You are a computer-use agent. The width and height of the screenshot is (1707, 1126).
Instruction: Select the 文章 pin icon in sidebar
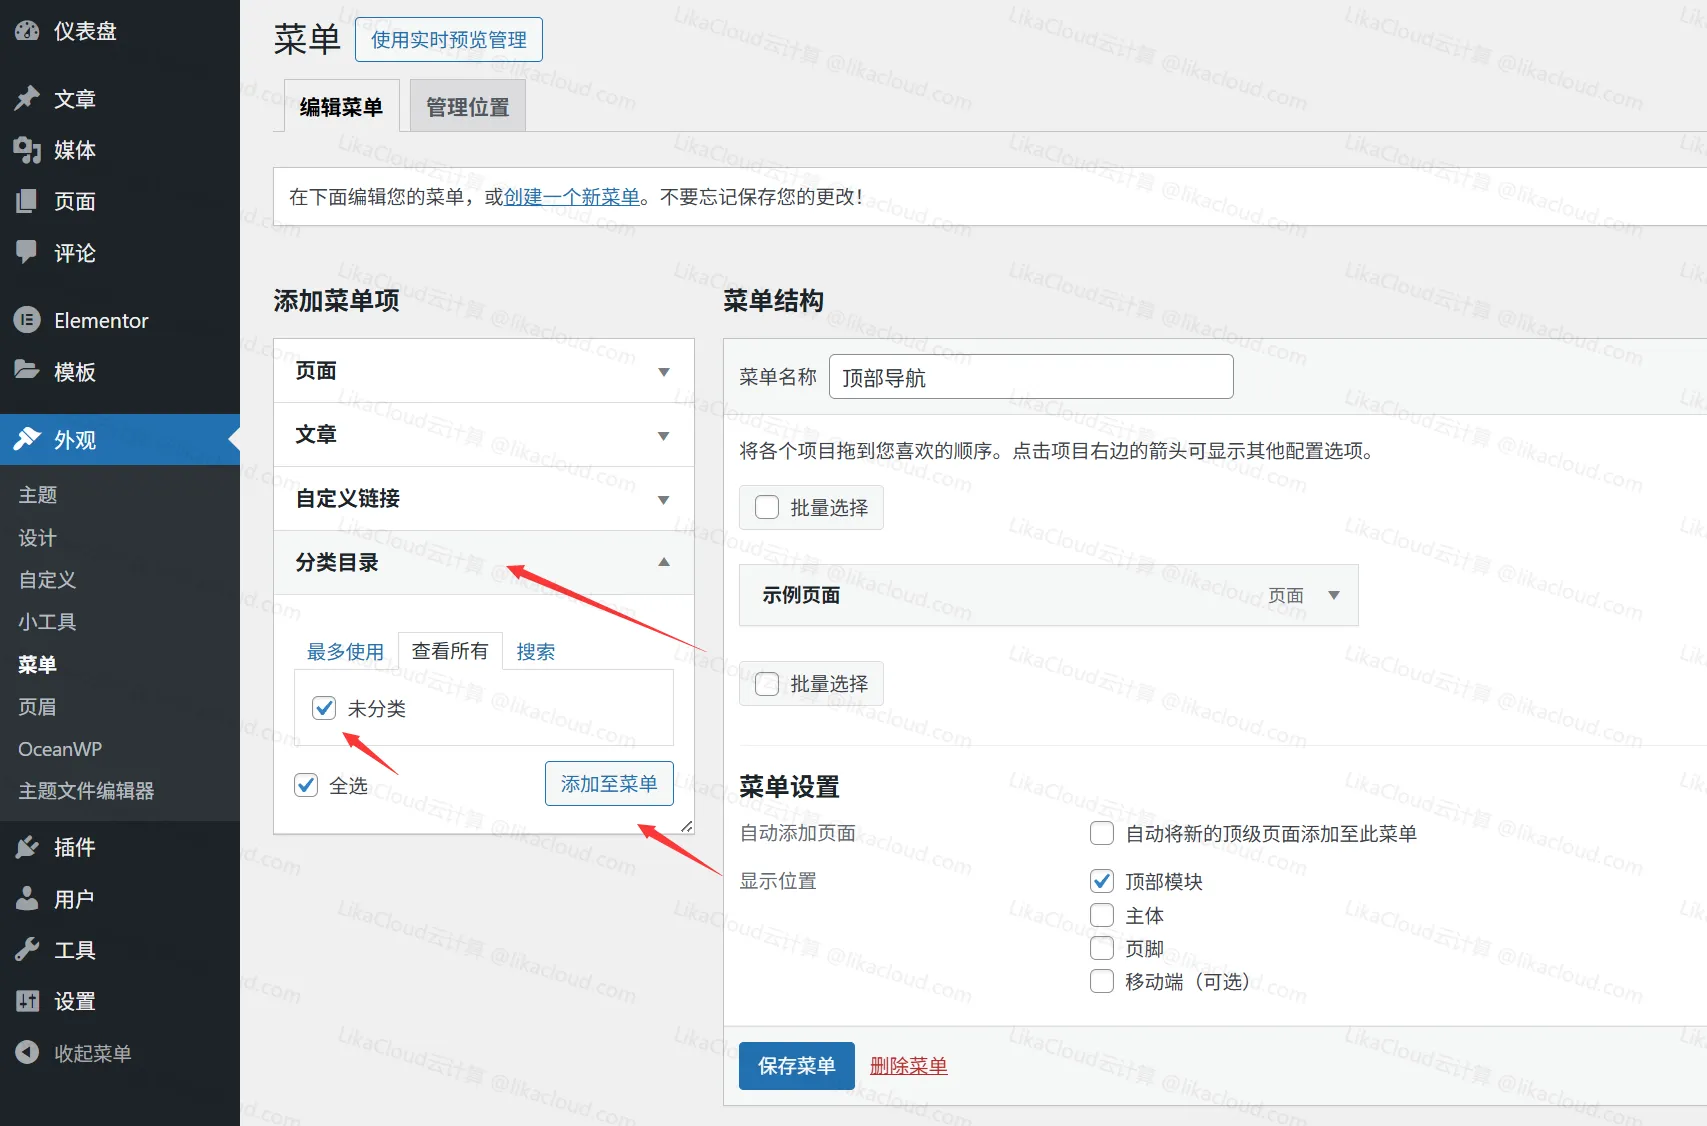pos(27,98)
